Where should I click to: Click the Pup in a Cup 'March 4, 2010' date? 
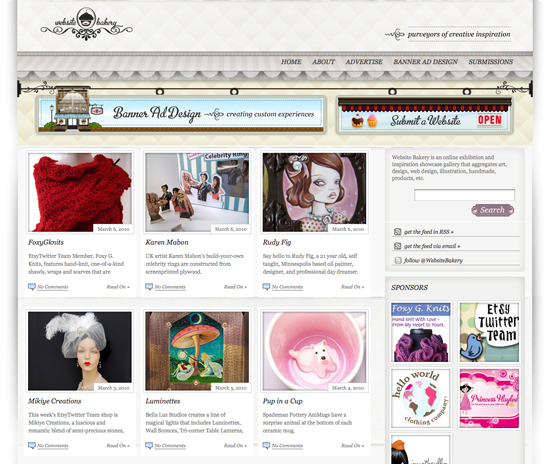348,388
